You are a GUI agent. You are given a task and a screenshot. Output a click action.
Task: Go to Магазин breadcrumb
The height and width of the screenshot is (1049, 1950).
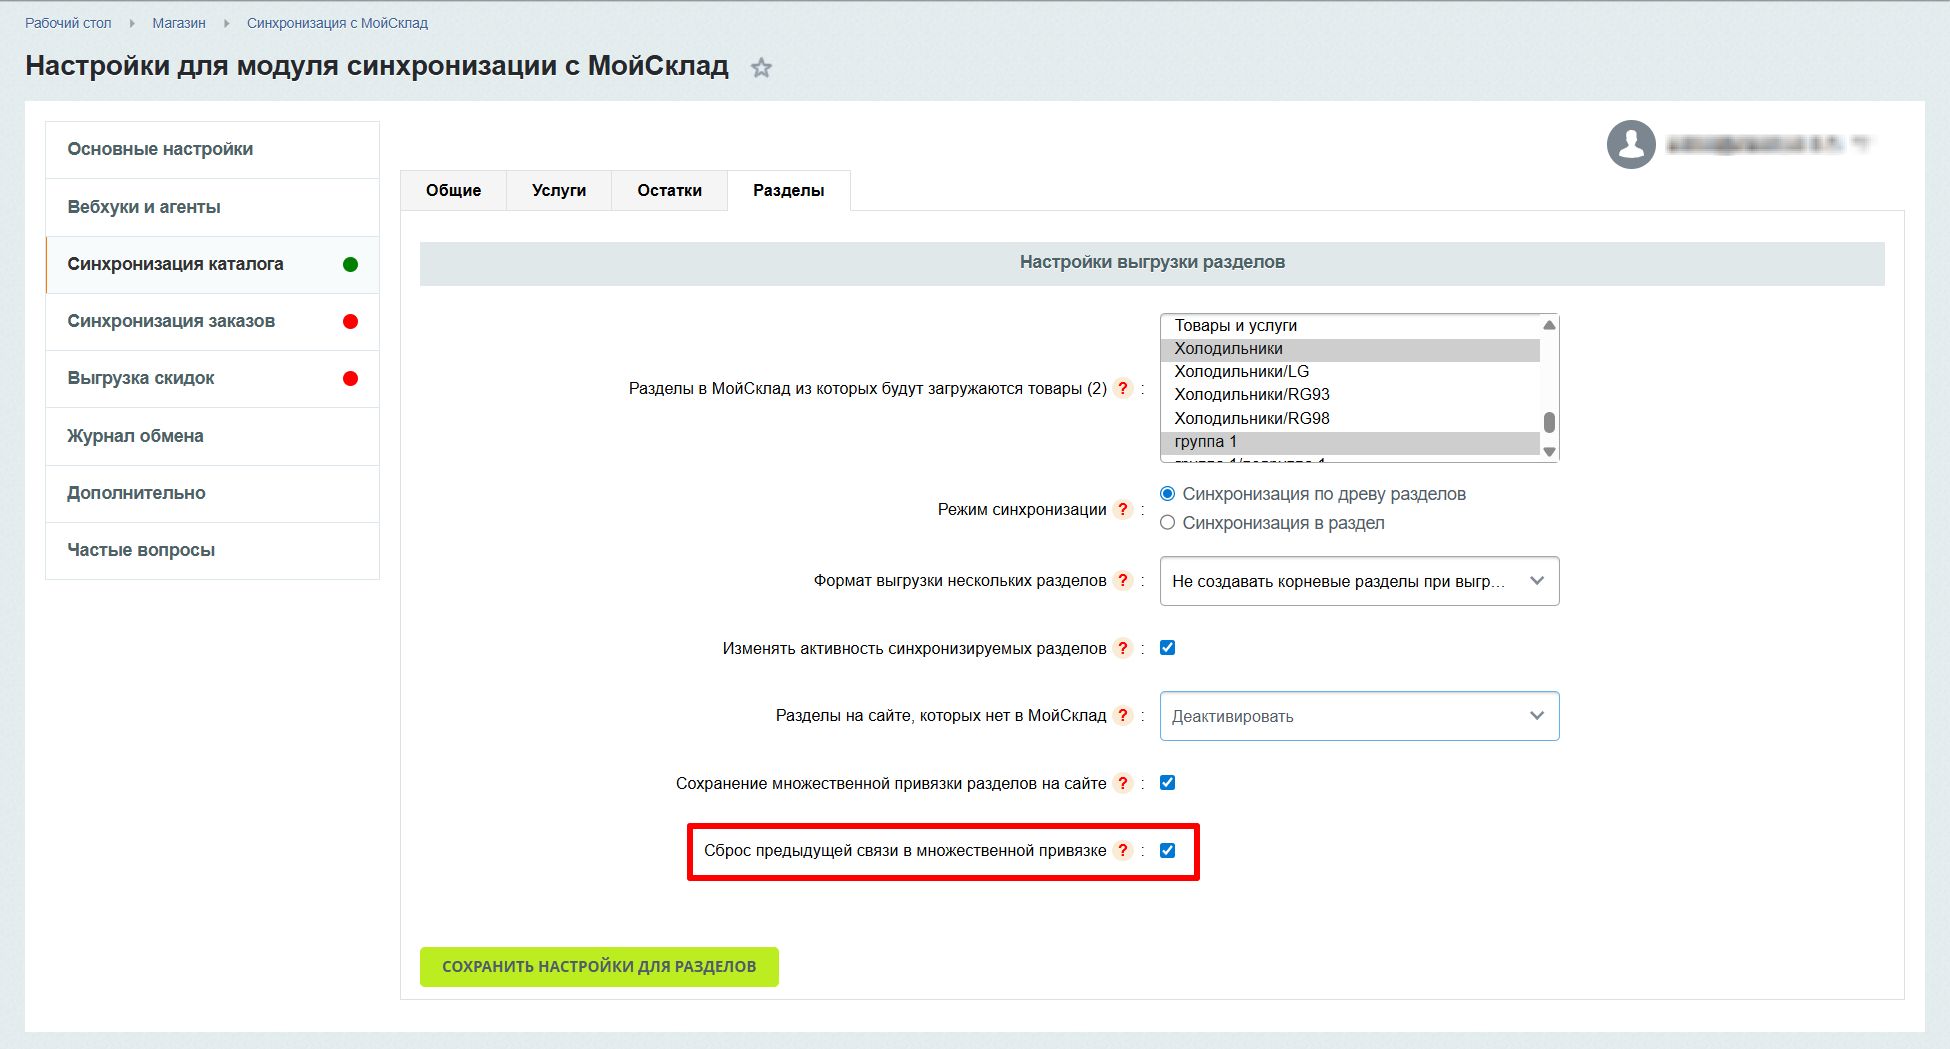coord(179,23)
